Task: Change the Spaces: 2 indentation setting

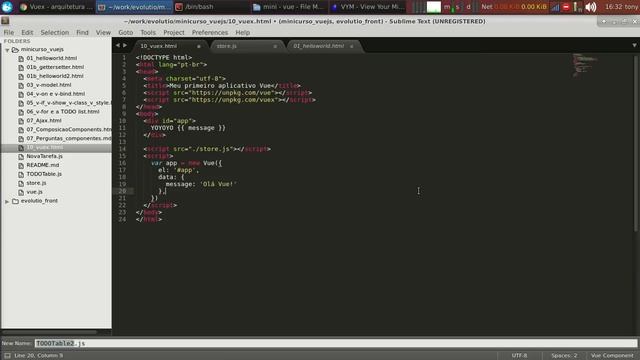Action: coord(564,356)
